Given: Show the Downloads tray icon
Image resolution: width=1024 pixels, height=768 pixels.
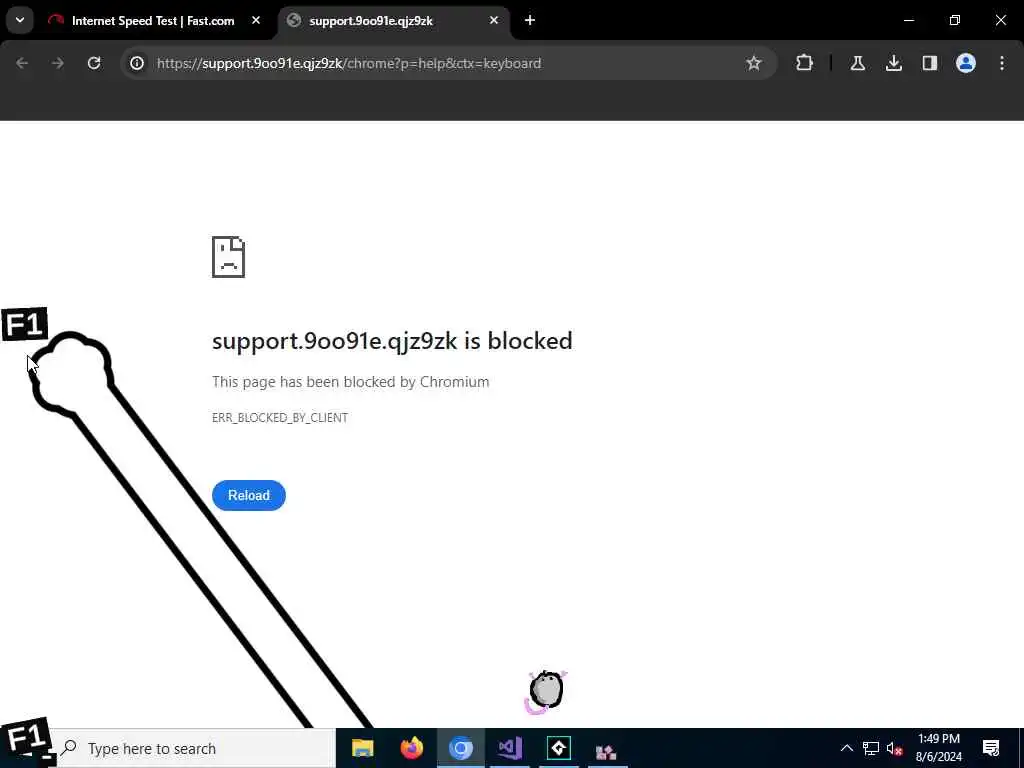Looking at the screenshot, I should (893, 63).
